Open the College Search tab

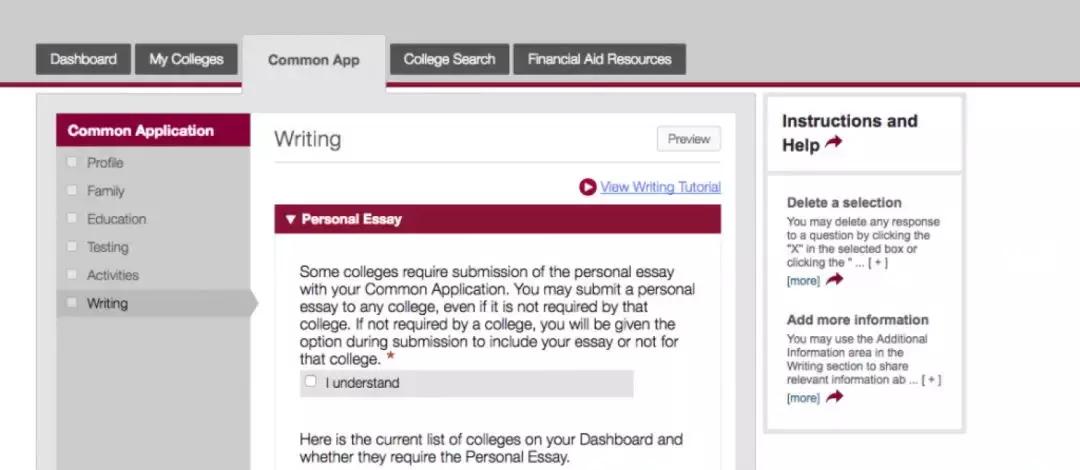click(449, 59)
